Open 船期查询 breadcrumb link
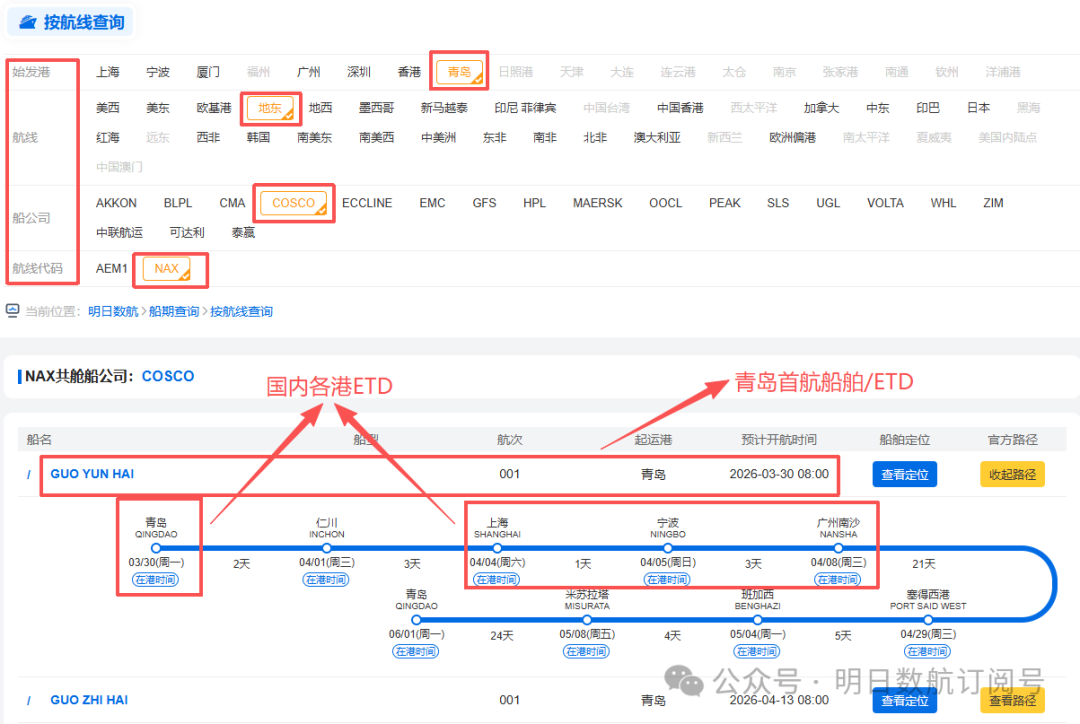Image resolution: width=1080 pixels, height=724 pixels. pyautogui.click(x=172, y=311)
